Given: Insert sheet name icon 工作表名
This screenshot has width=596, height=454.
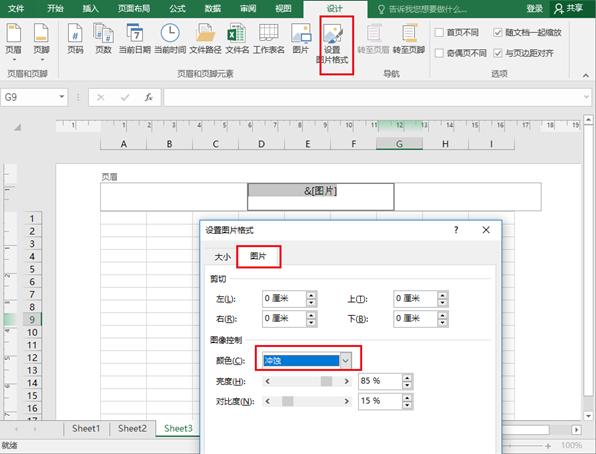Looking at the screenshot, I should [x=269, y=38].
